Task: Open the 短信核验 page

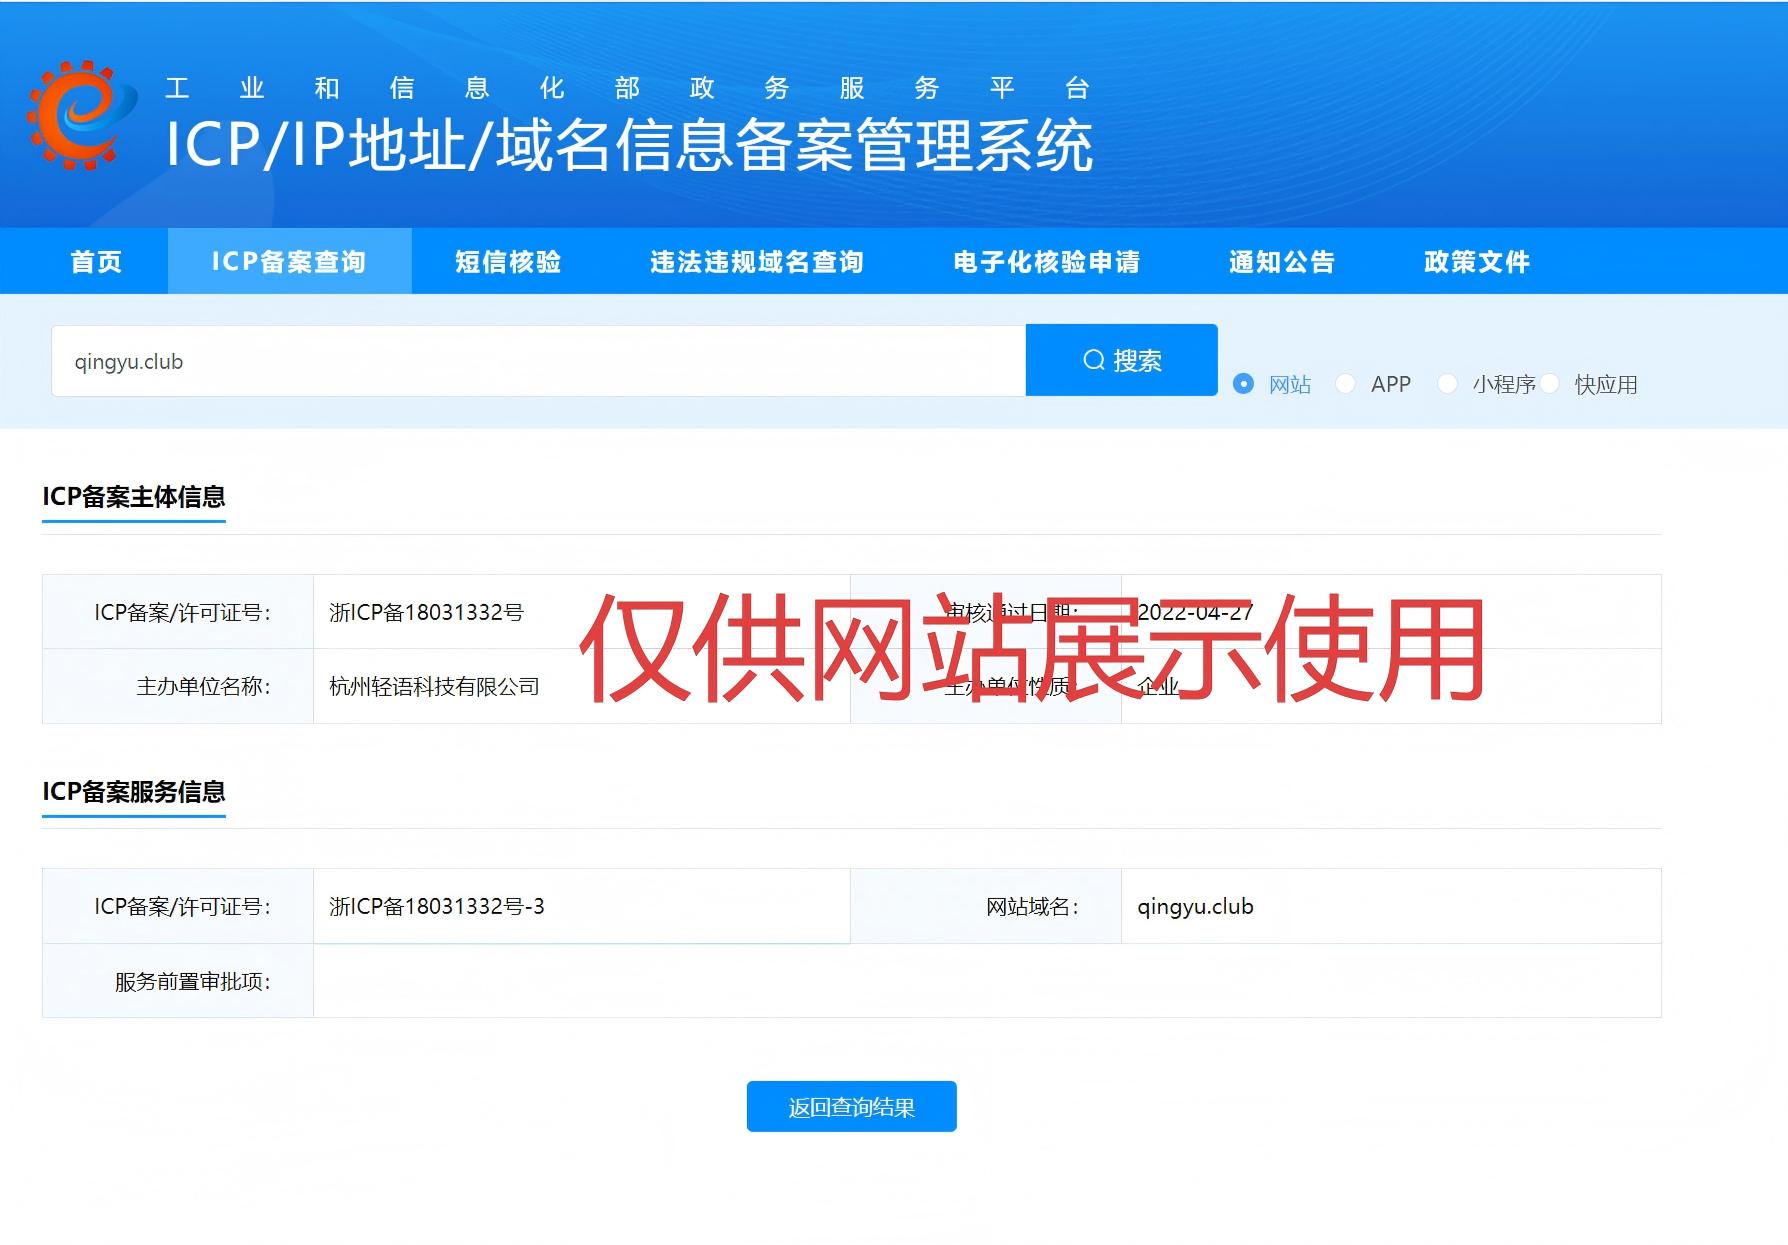Action: pyautogui.click(x=509, y=261)
